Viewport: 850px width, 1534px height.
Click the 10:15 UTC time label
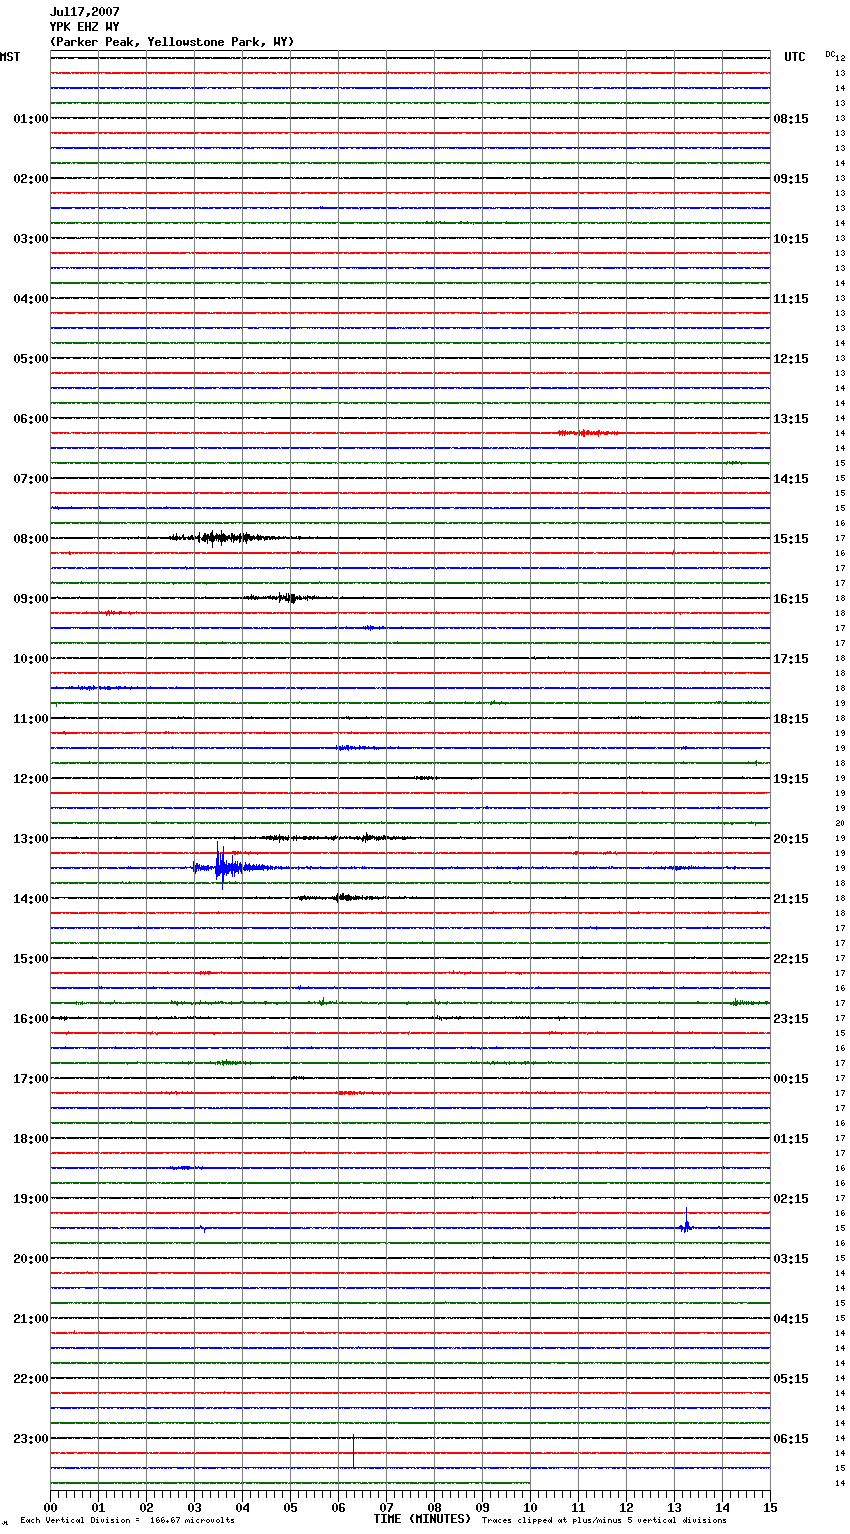coord(791,239)
